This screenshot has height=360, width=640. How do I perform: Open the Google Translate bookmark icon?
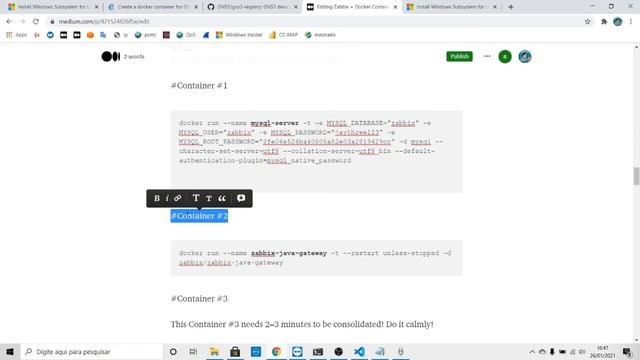pyautogui.click(x=103, y=35)
